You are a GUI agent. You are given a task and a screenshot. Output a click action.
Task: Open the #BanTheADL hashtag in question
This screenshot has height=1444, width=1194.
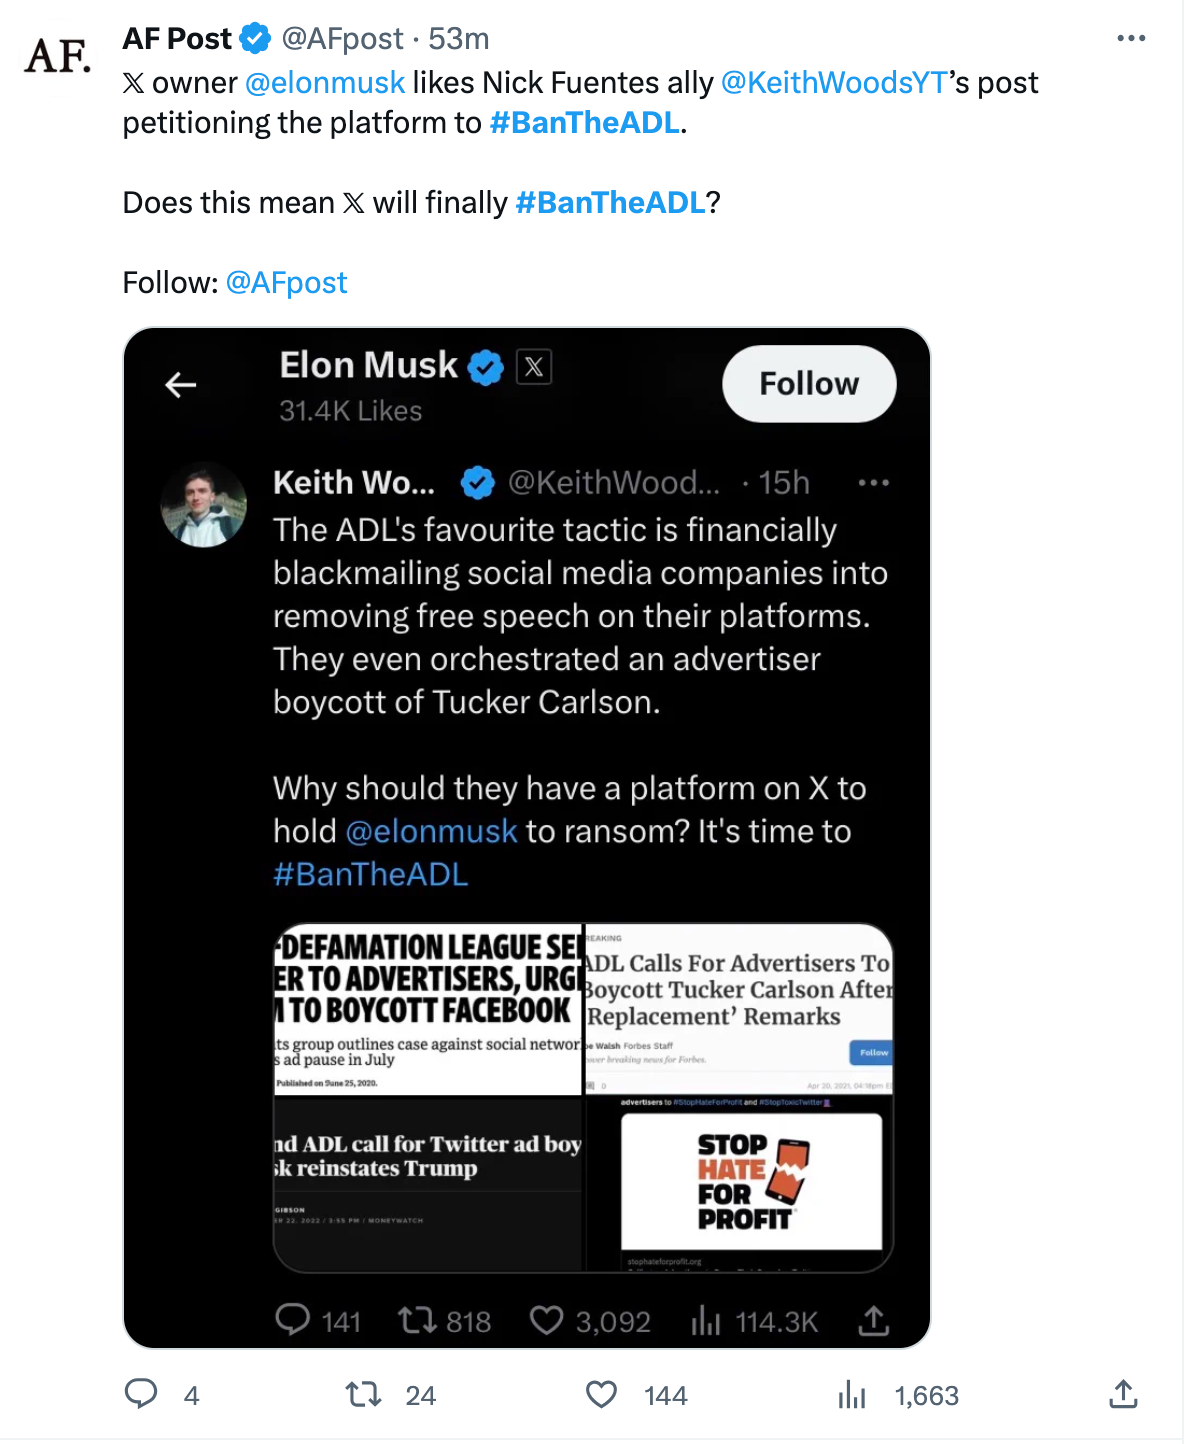click(x=610, y=202)
